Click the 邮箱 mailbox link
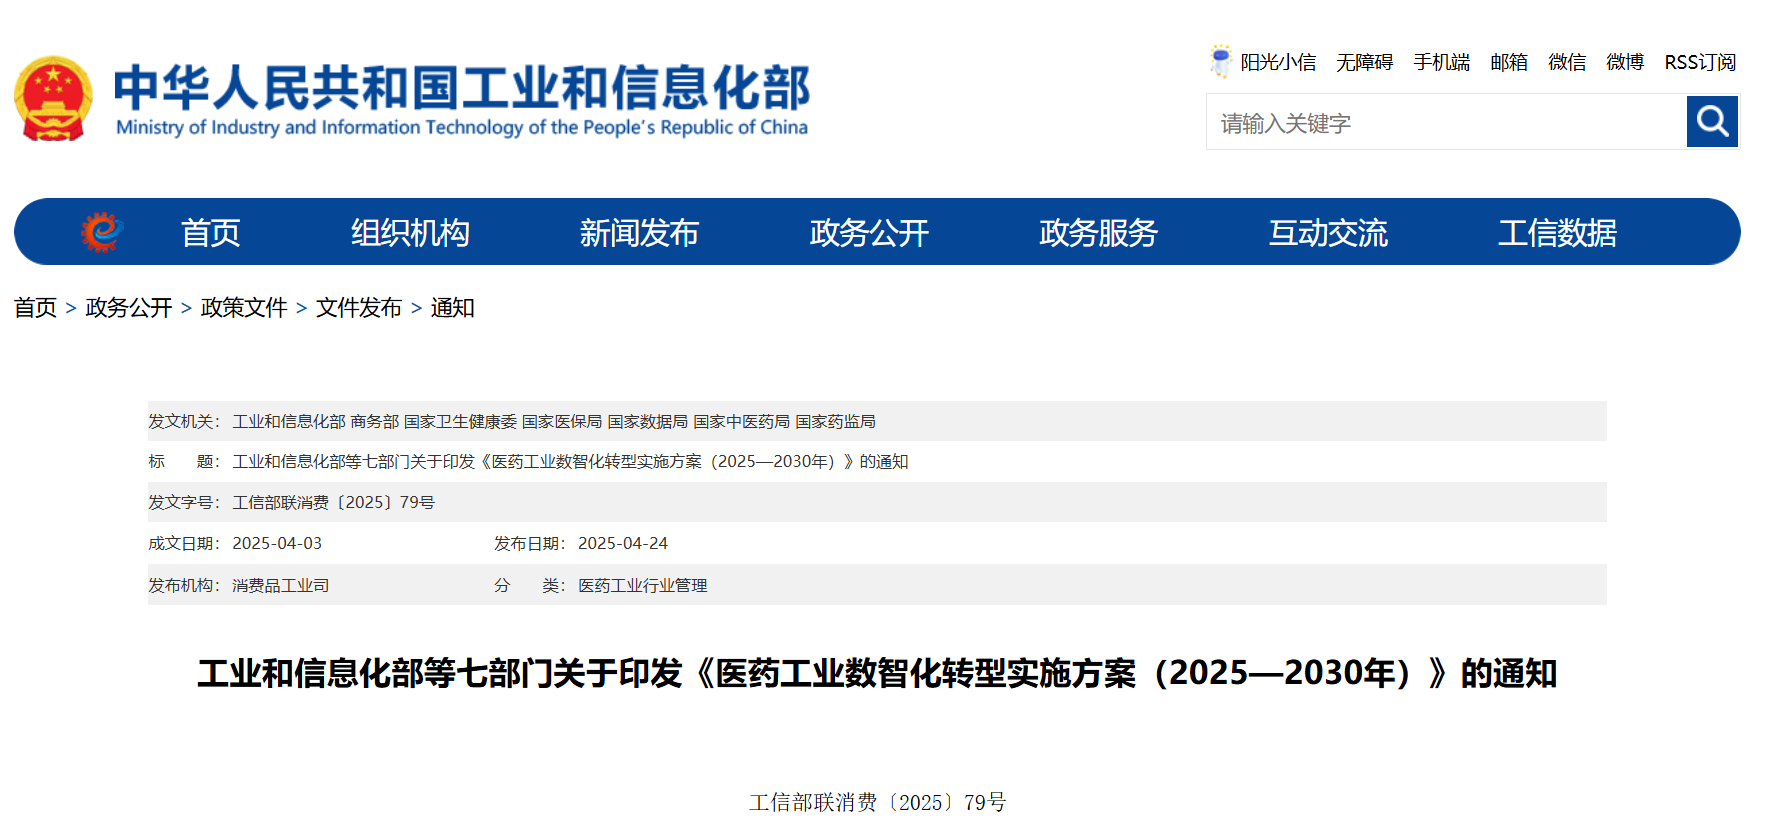The height and width of the screenshot is (829, 1792). (x=1509, y=62)
